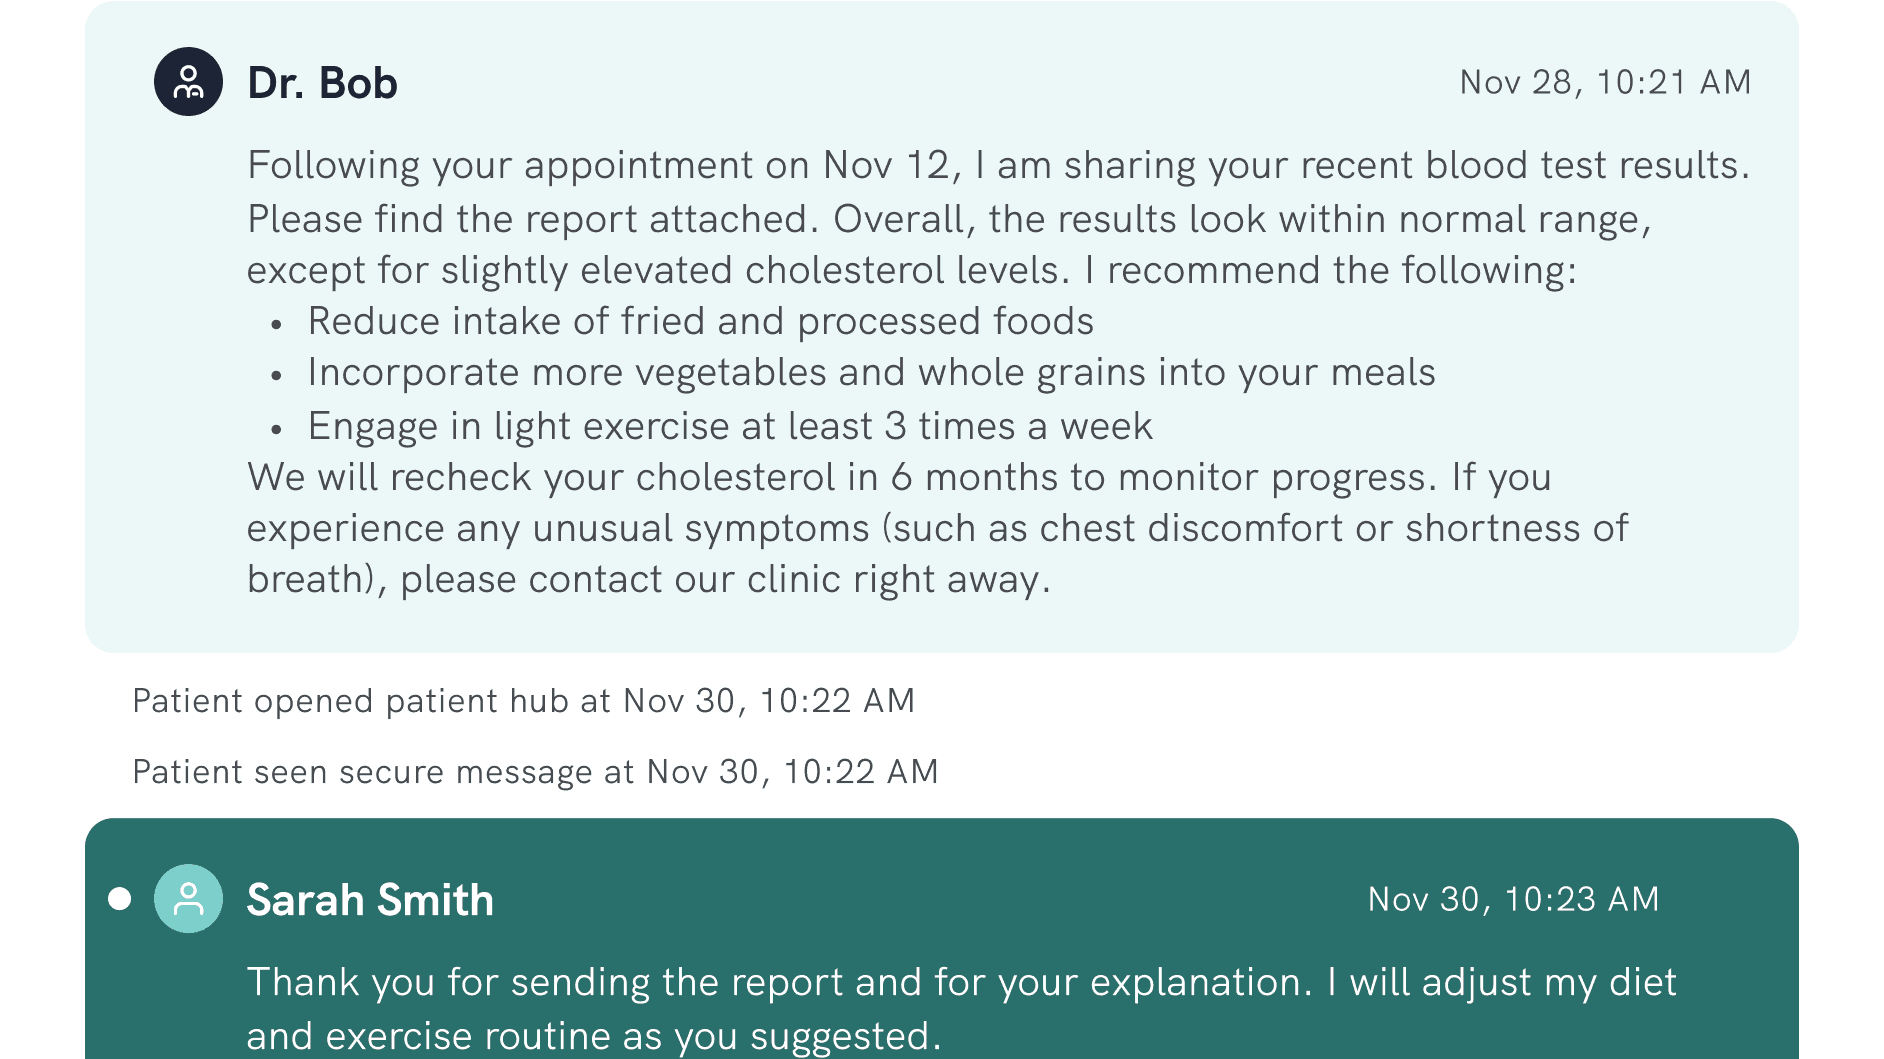Image resolution: width=1884 pixels, height=1059 pixels.
Task: Click the "please contact our clinic right away" text
Action: point(725,580)
